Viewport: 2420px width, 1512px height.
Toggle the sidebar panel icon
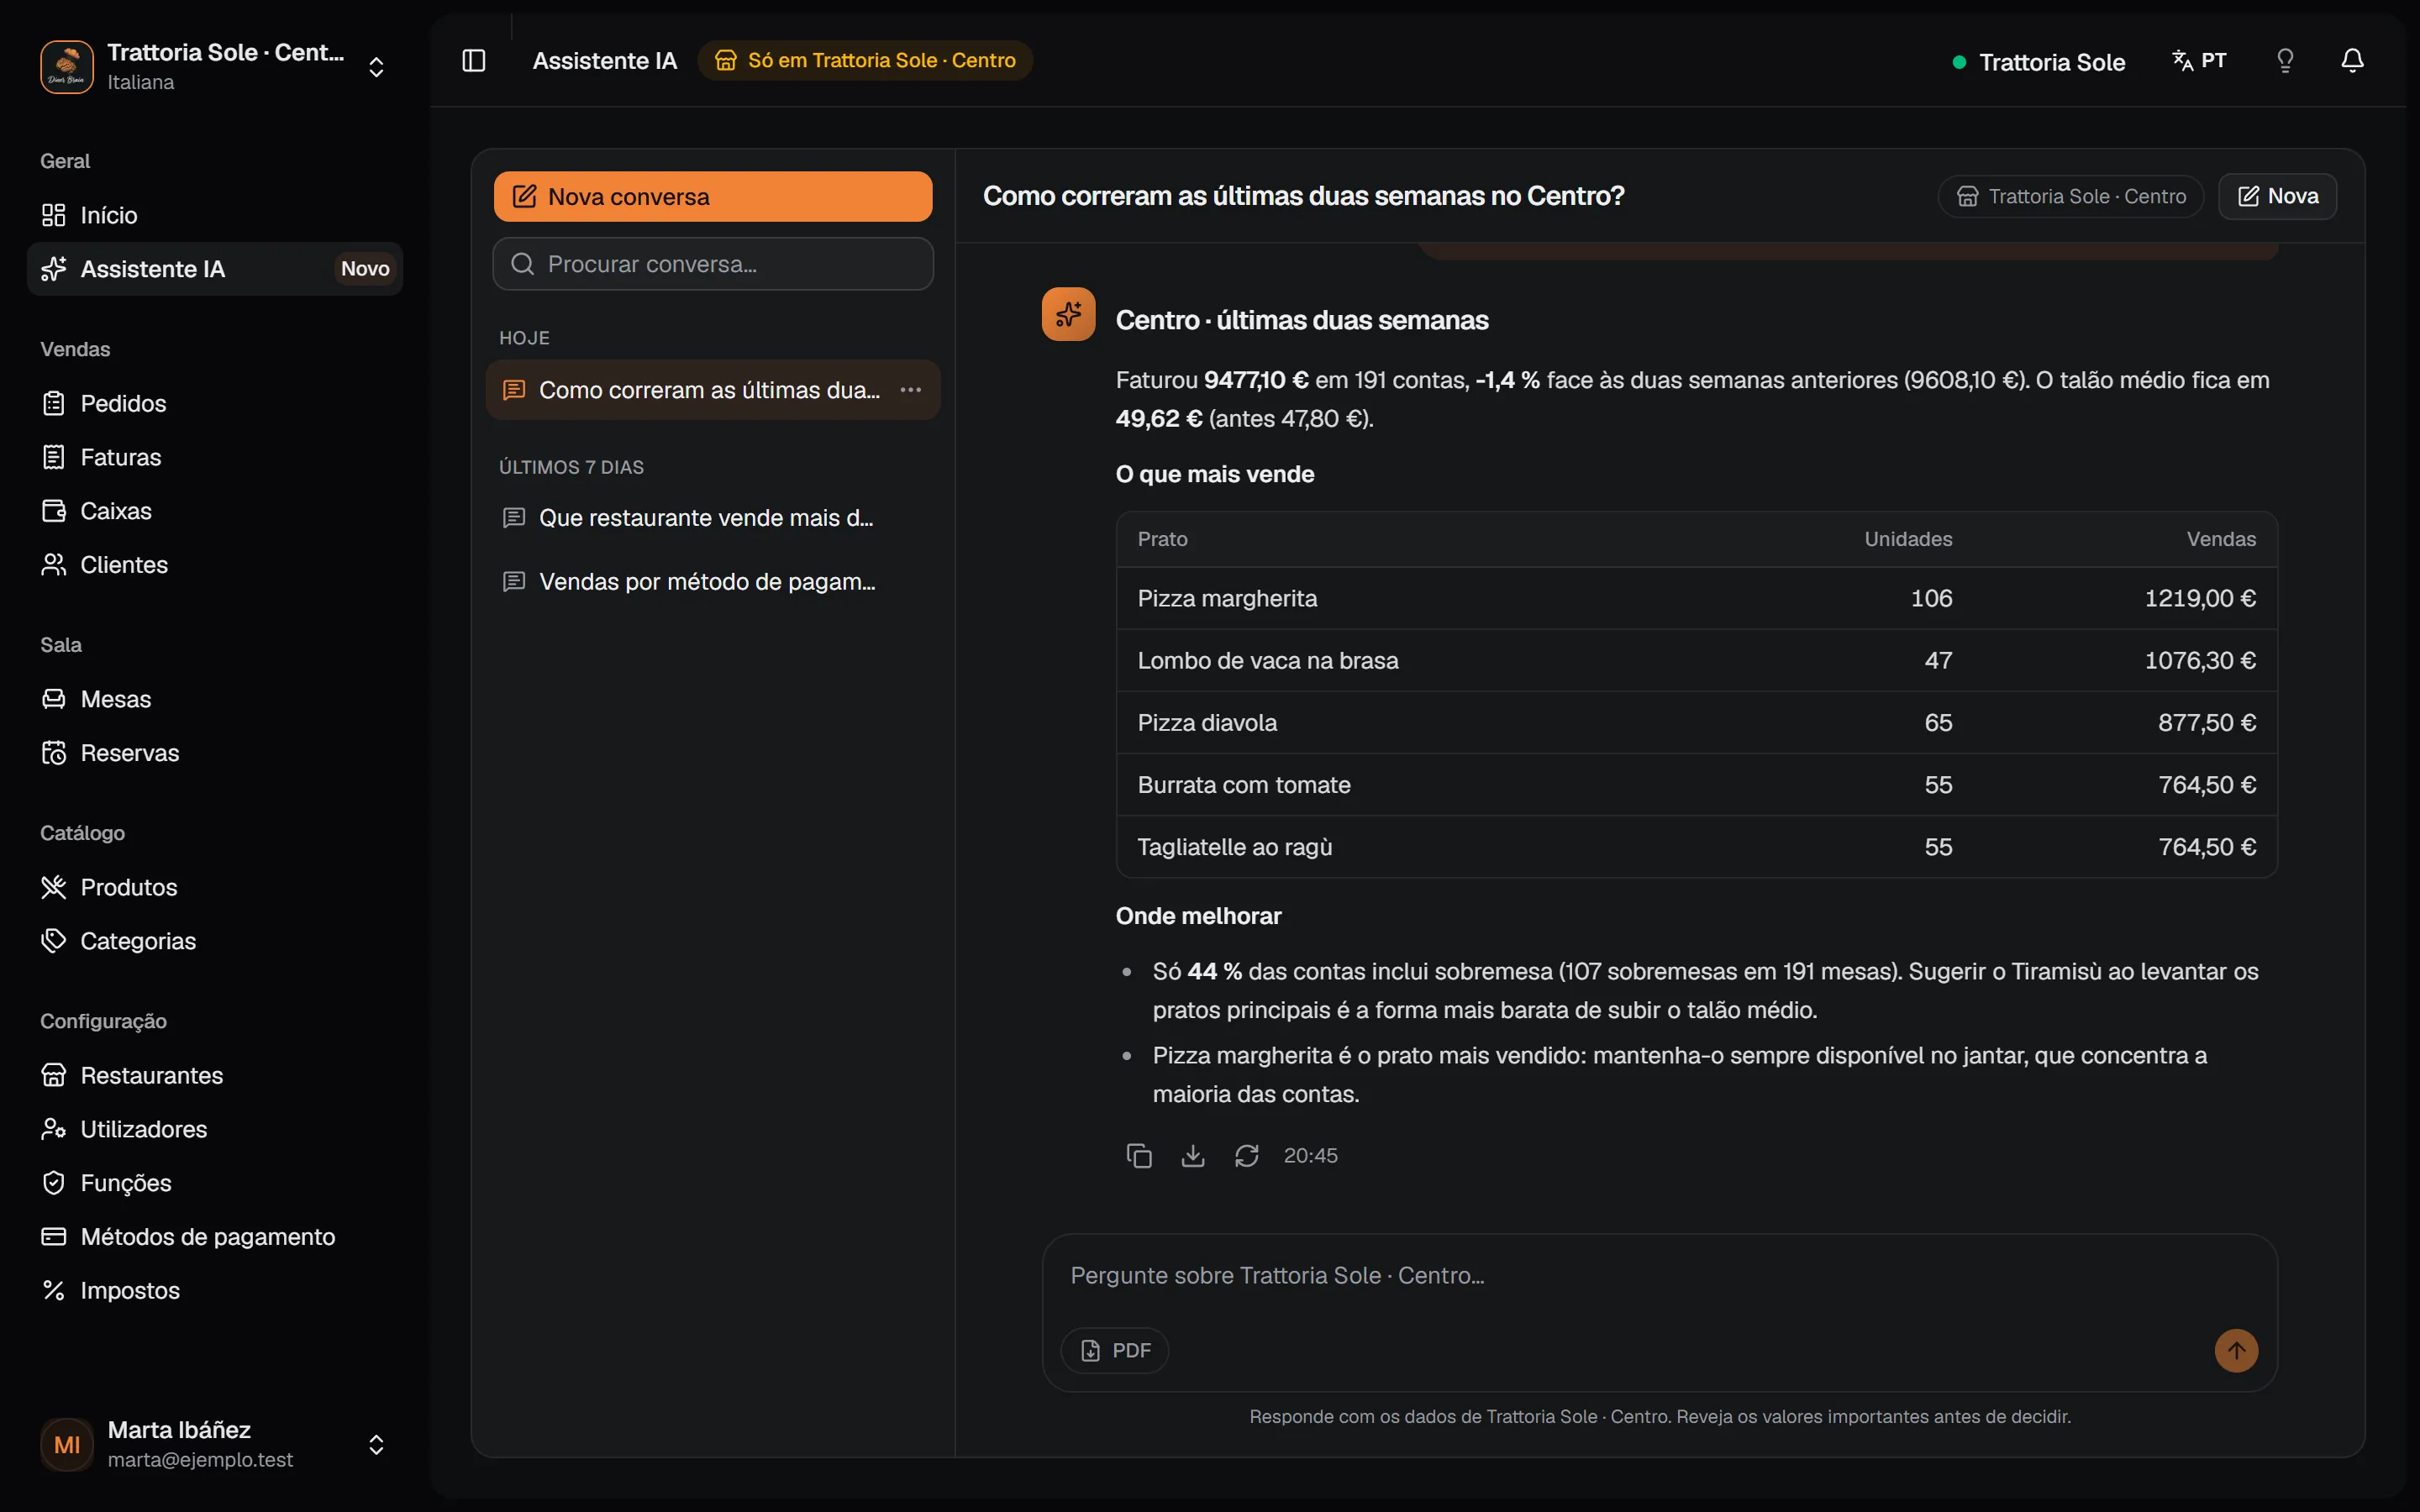474,61
